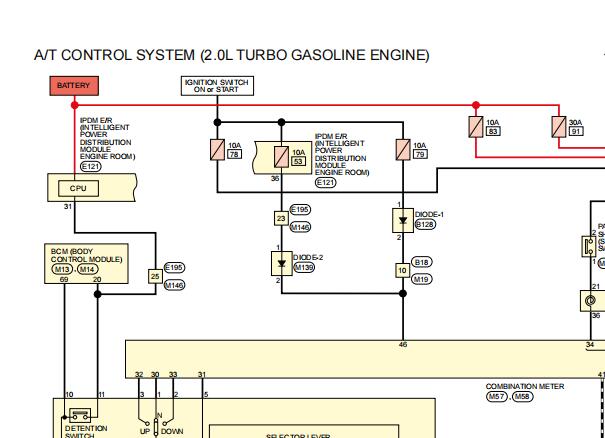
Task: Click the M19 connector label
Action: [x=421, y=279]
